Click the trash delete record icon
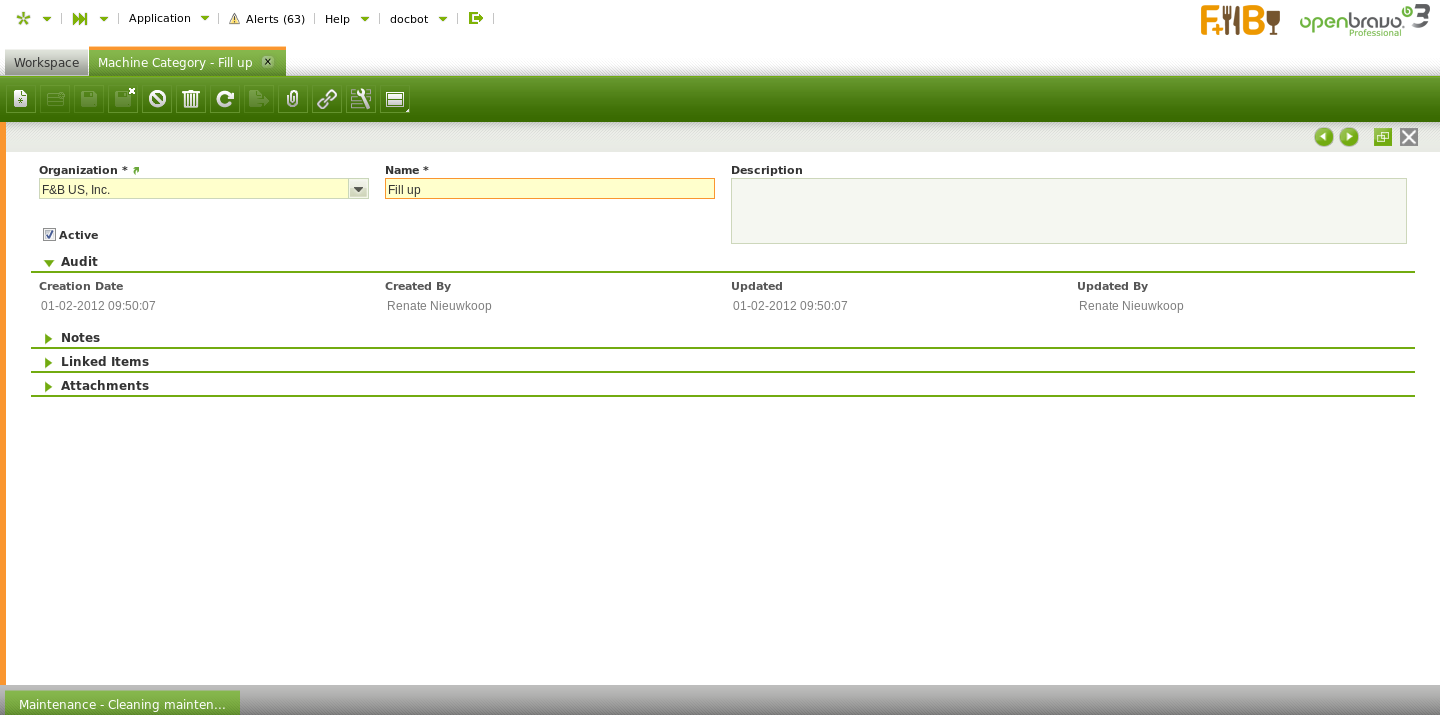 (191, 99)
